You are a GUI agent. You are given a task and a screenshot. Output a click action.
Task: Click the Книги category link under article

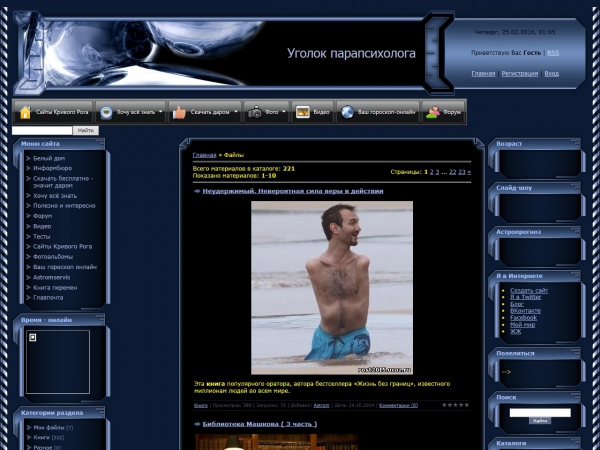click(201, 405)
